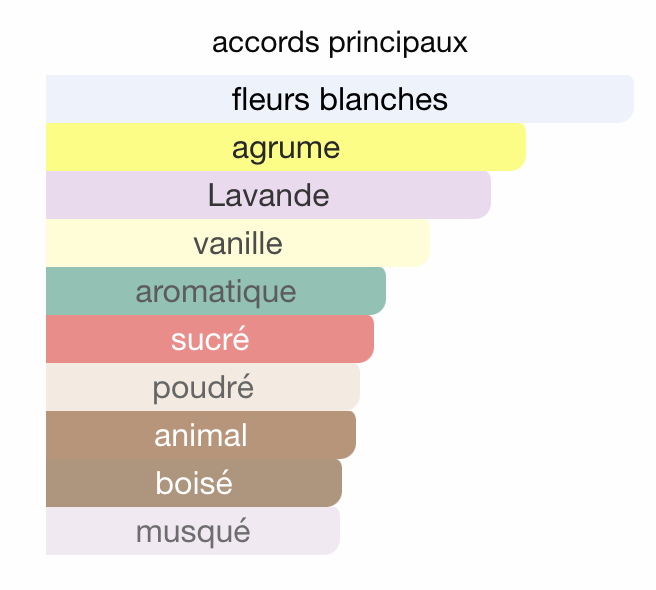Image resolution: width=656 pixels, height=590 pixels.
Task: Select the 'Lavande' text label
Action: pyautogui.click(x=268, y=195)
